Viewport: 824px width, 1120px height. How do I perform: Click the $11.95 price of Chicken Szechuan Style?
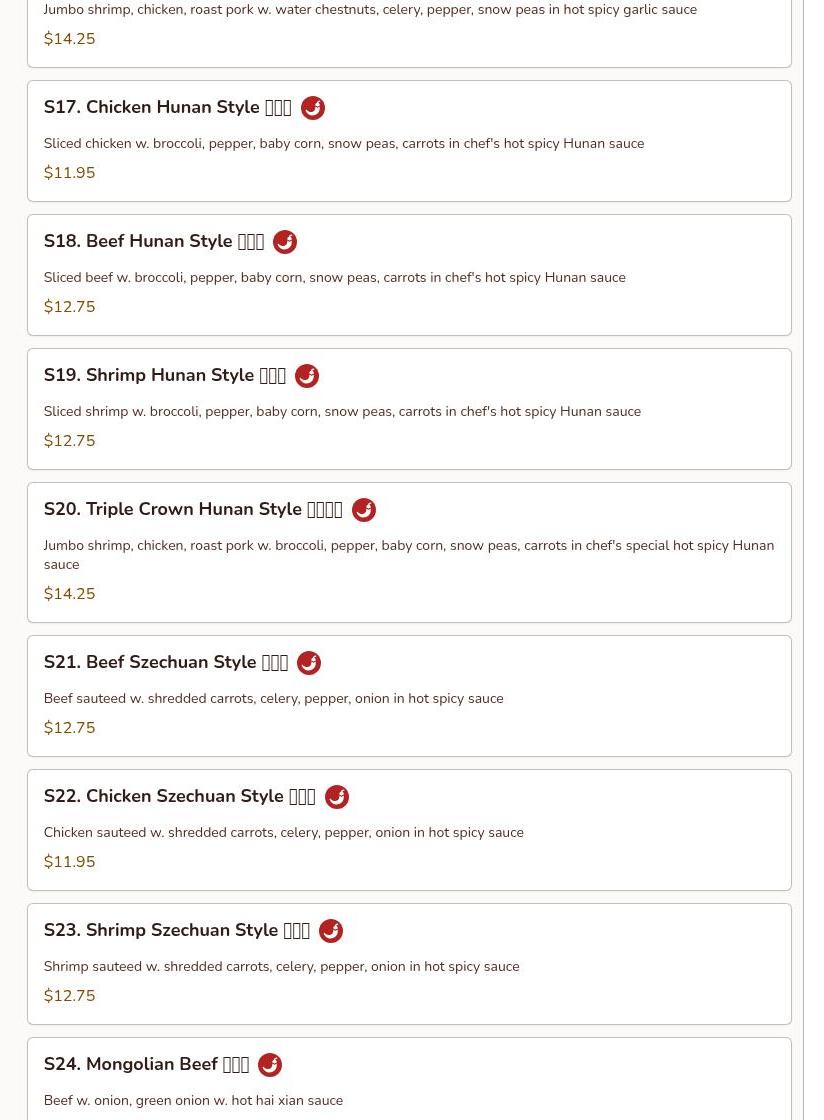pyautogui.click(x=69, y=862)
